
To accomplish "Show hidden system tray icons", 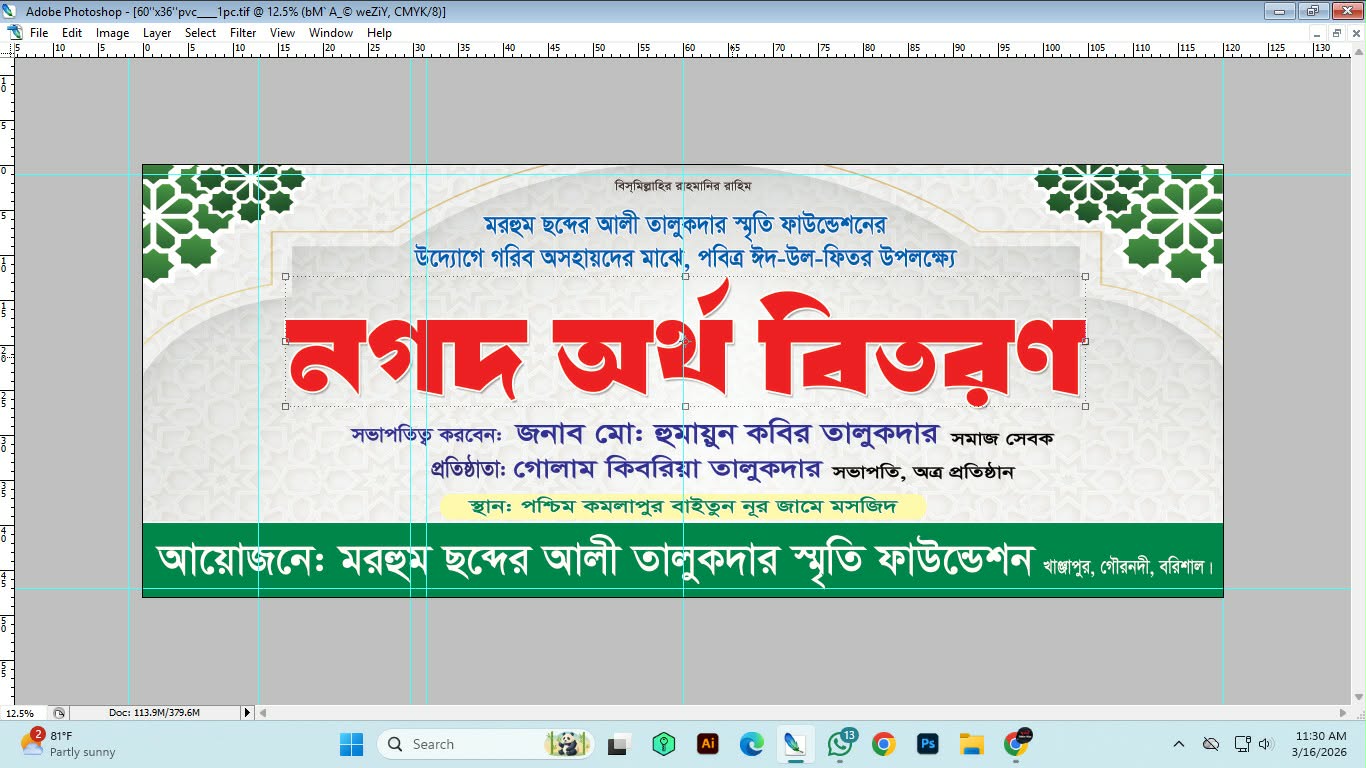I will pos(1179,744).
